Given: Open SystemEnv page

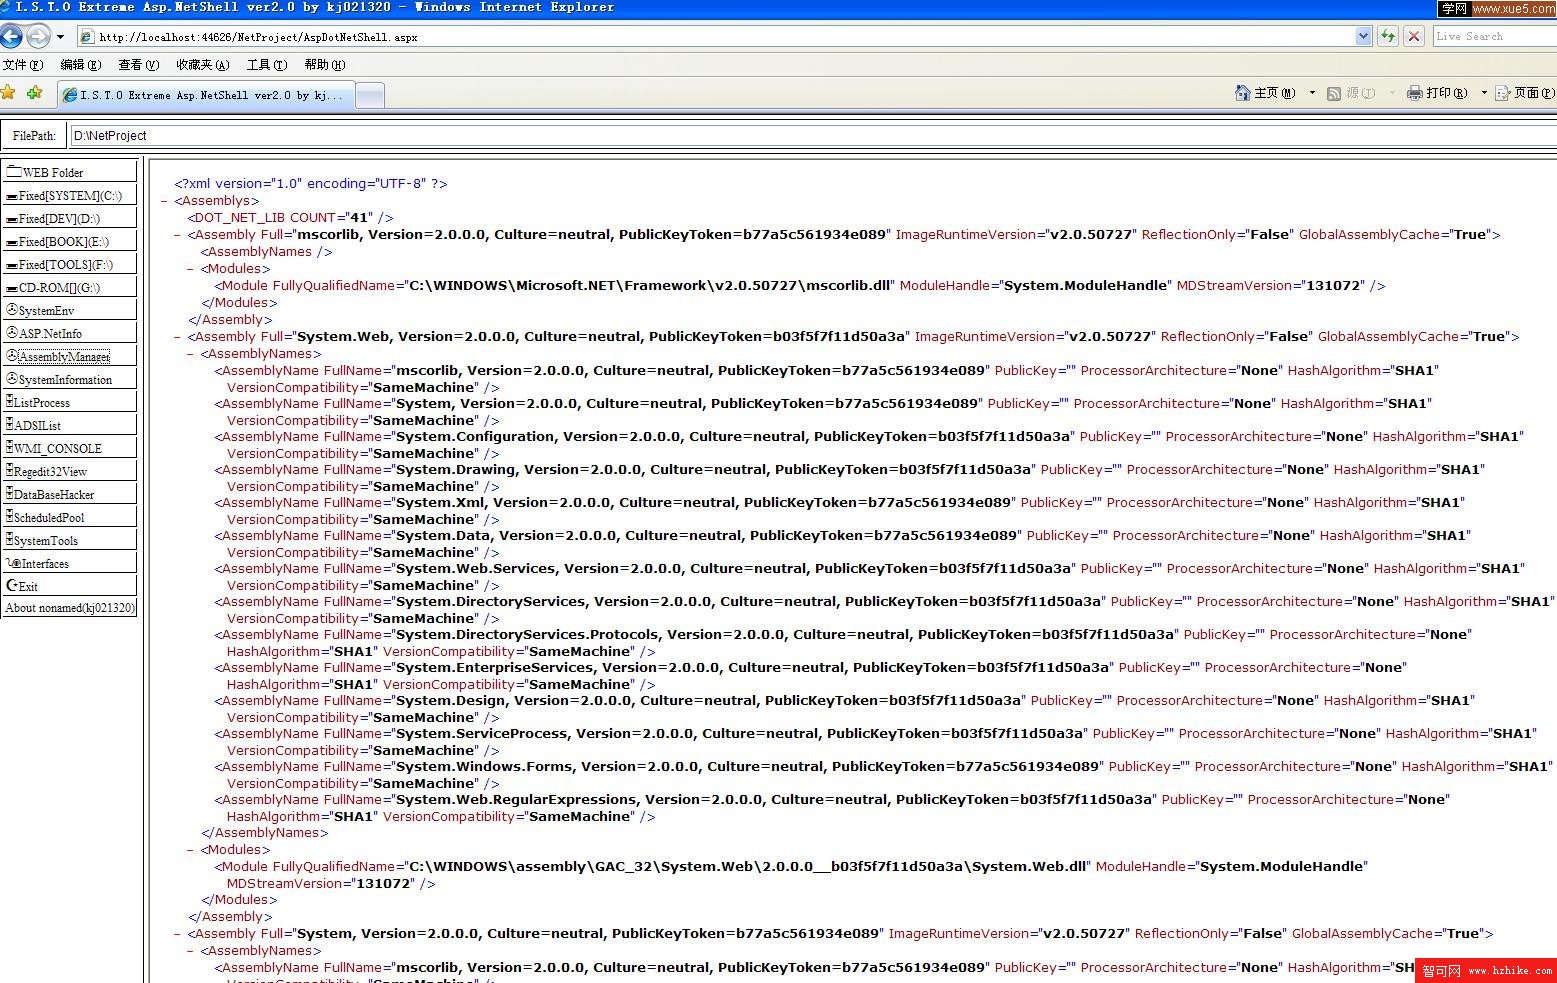Looking at the screenshot, I should click(x=70, y=310).
